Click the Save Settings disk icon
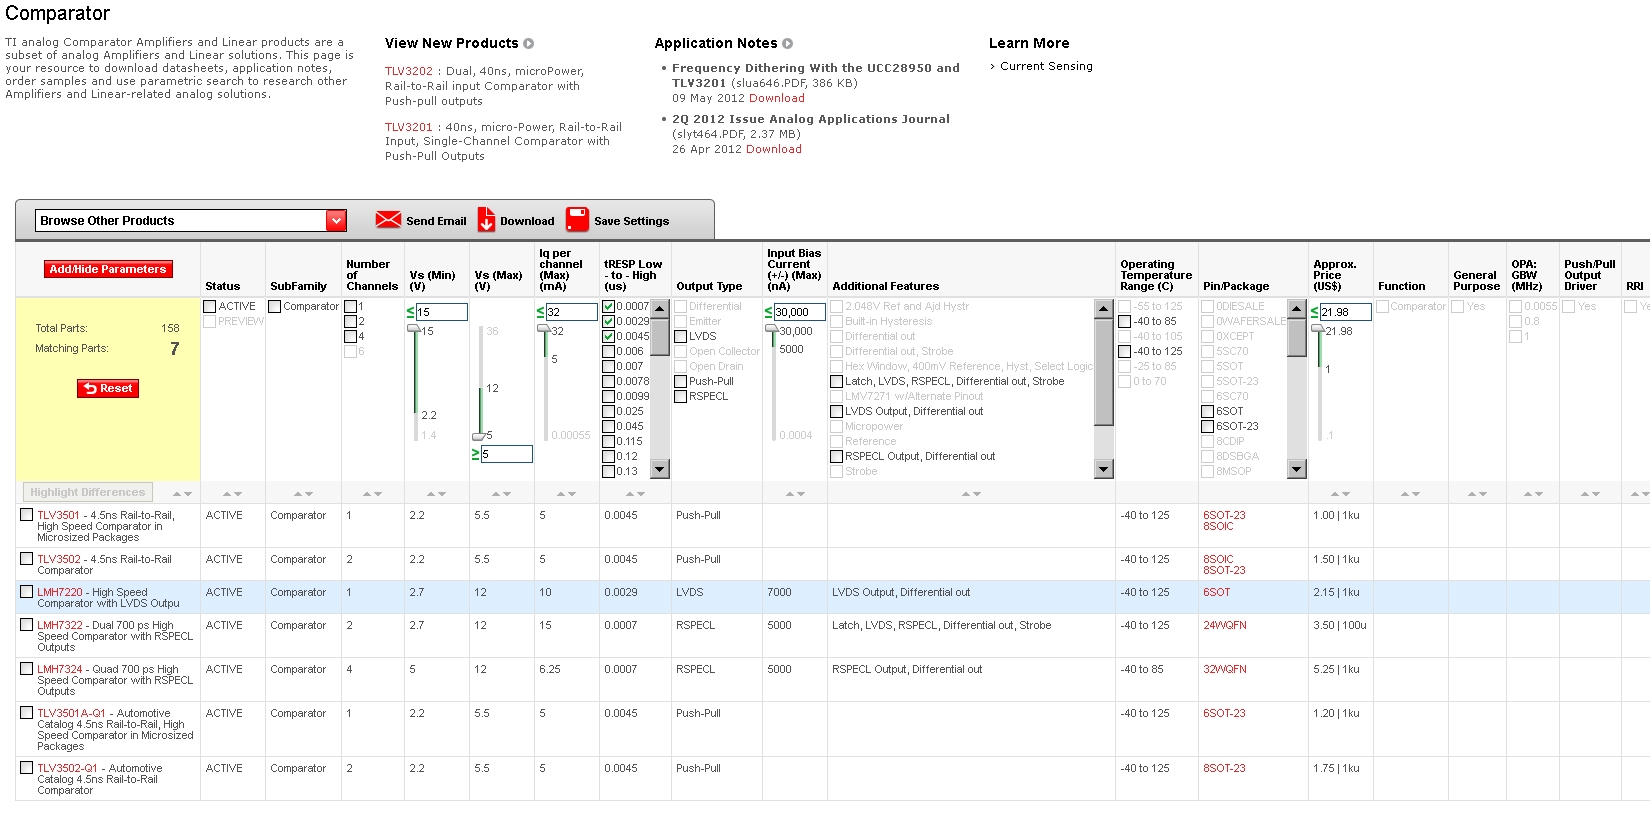 pos(577,220)
